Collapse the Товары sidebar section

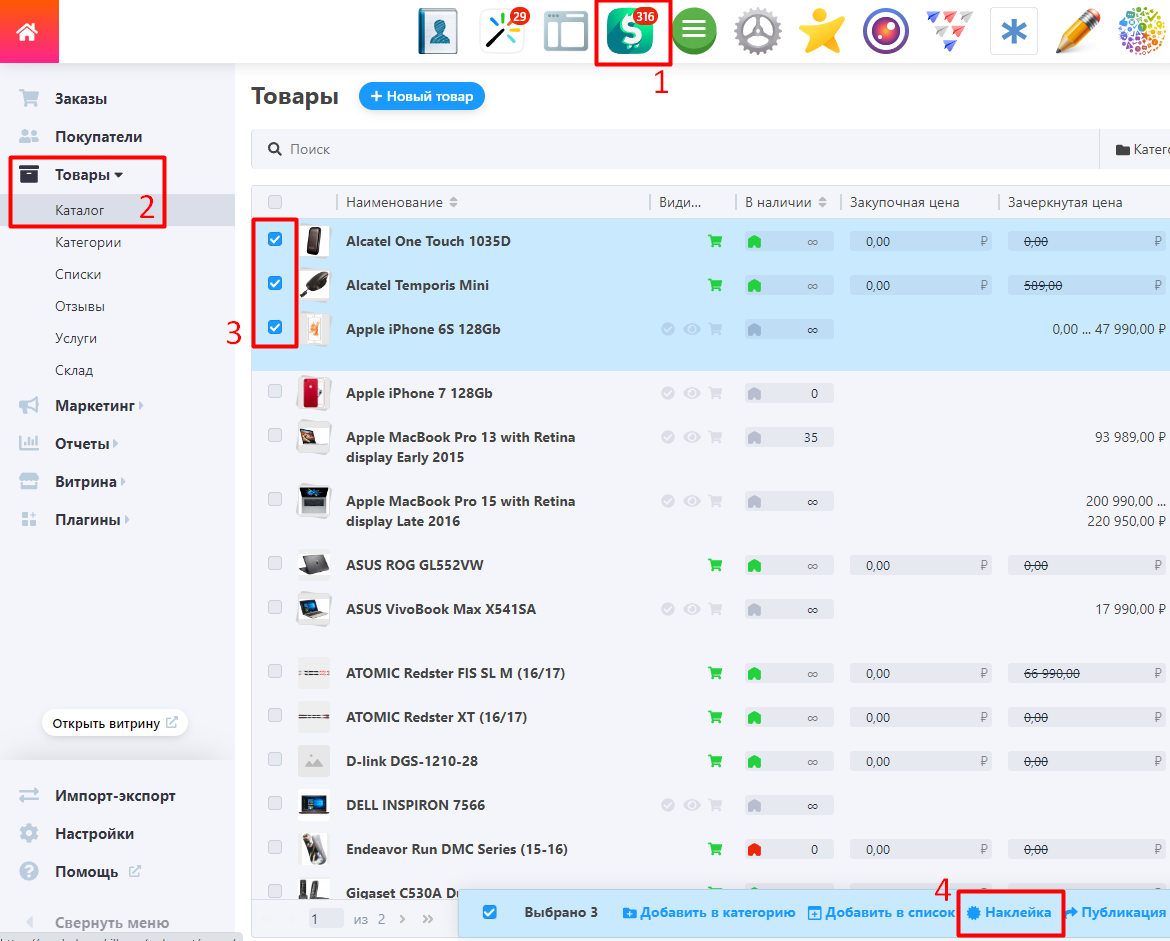88,175
